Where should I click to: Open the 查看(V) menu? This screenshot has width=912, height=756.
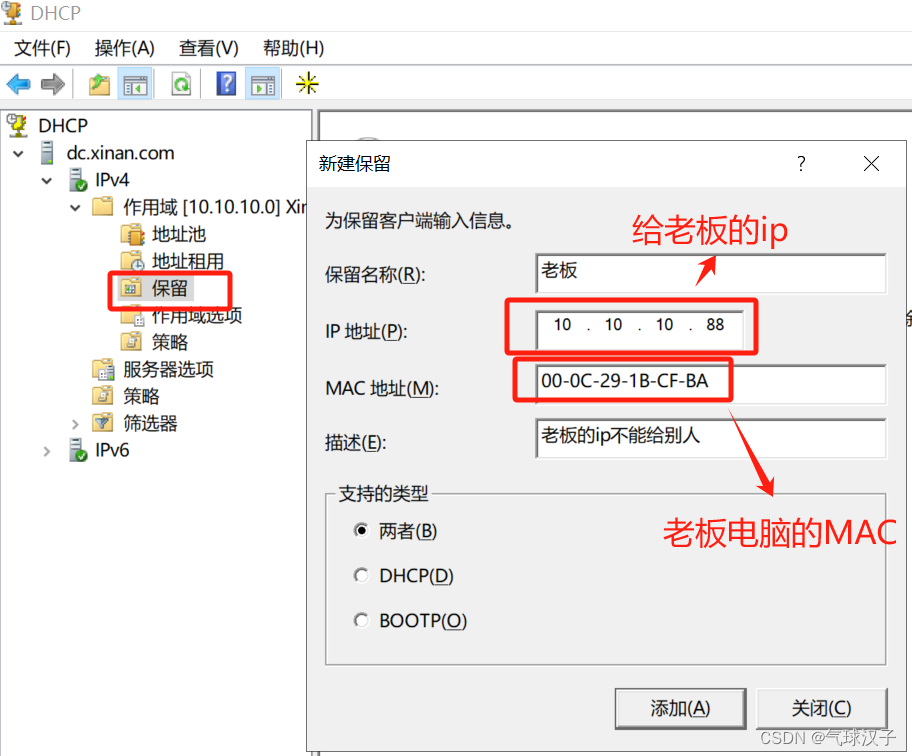(208, 47)
